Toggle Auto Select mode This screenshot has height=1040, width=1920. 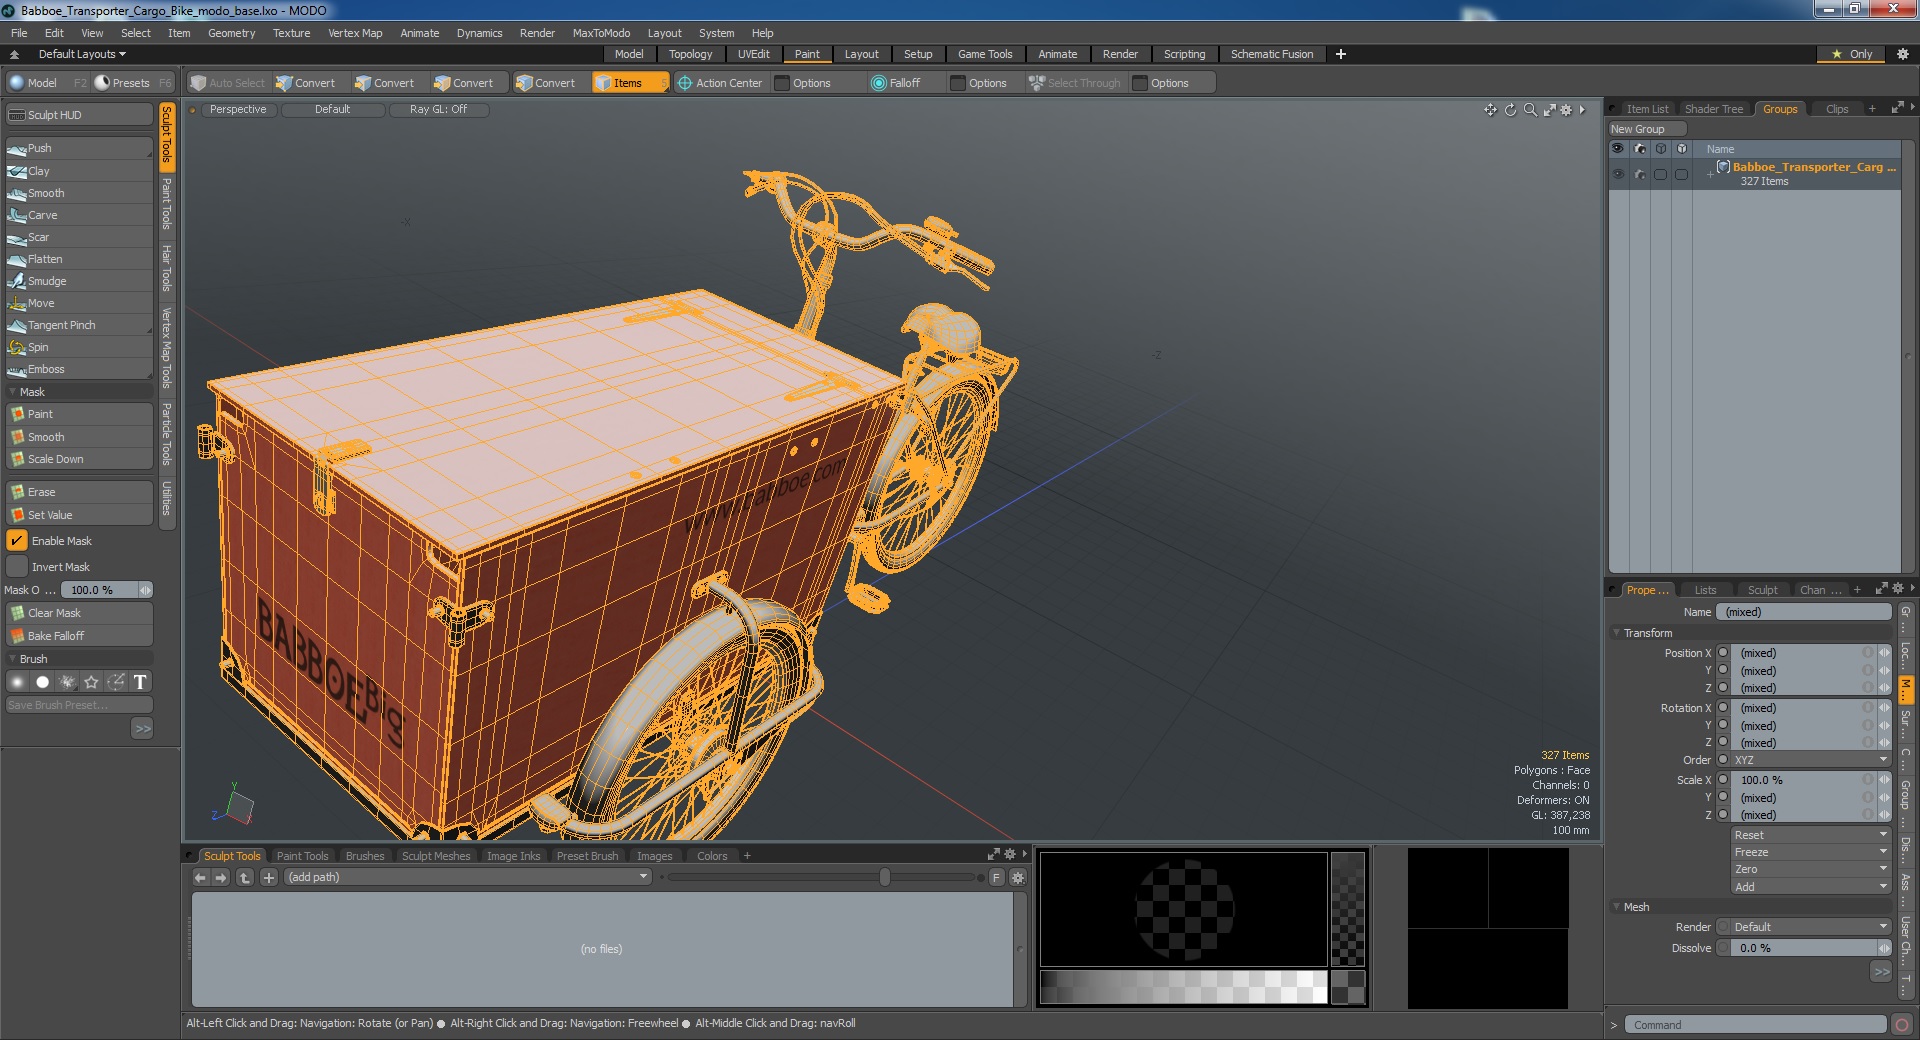pos(228,83)
